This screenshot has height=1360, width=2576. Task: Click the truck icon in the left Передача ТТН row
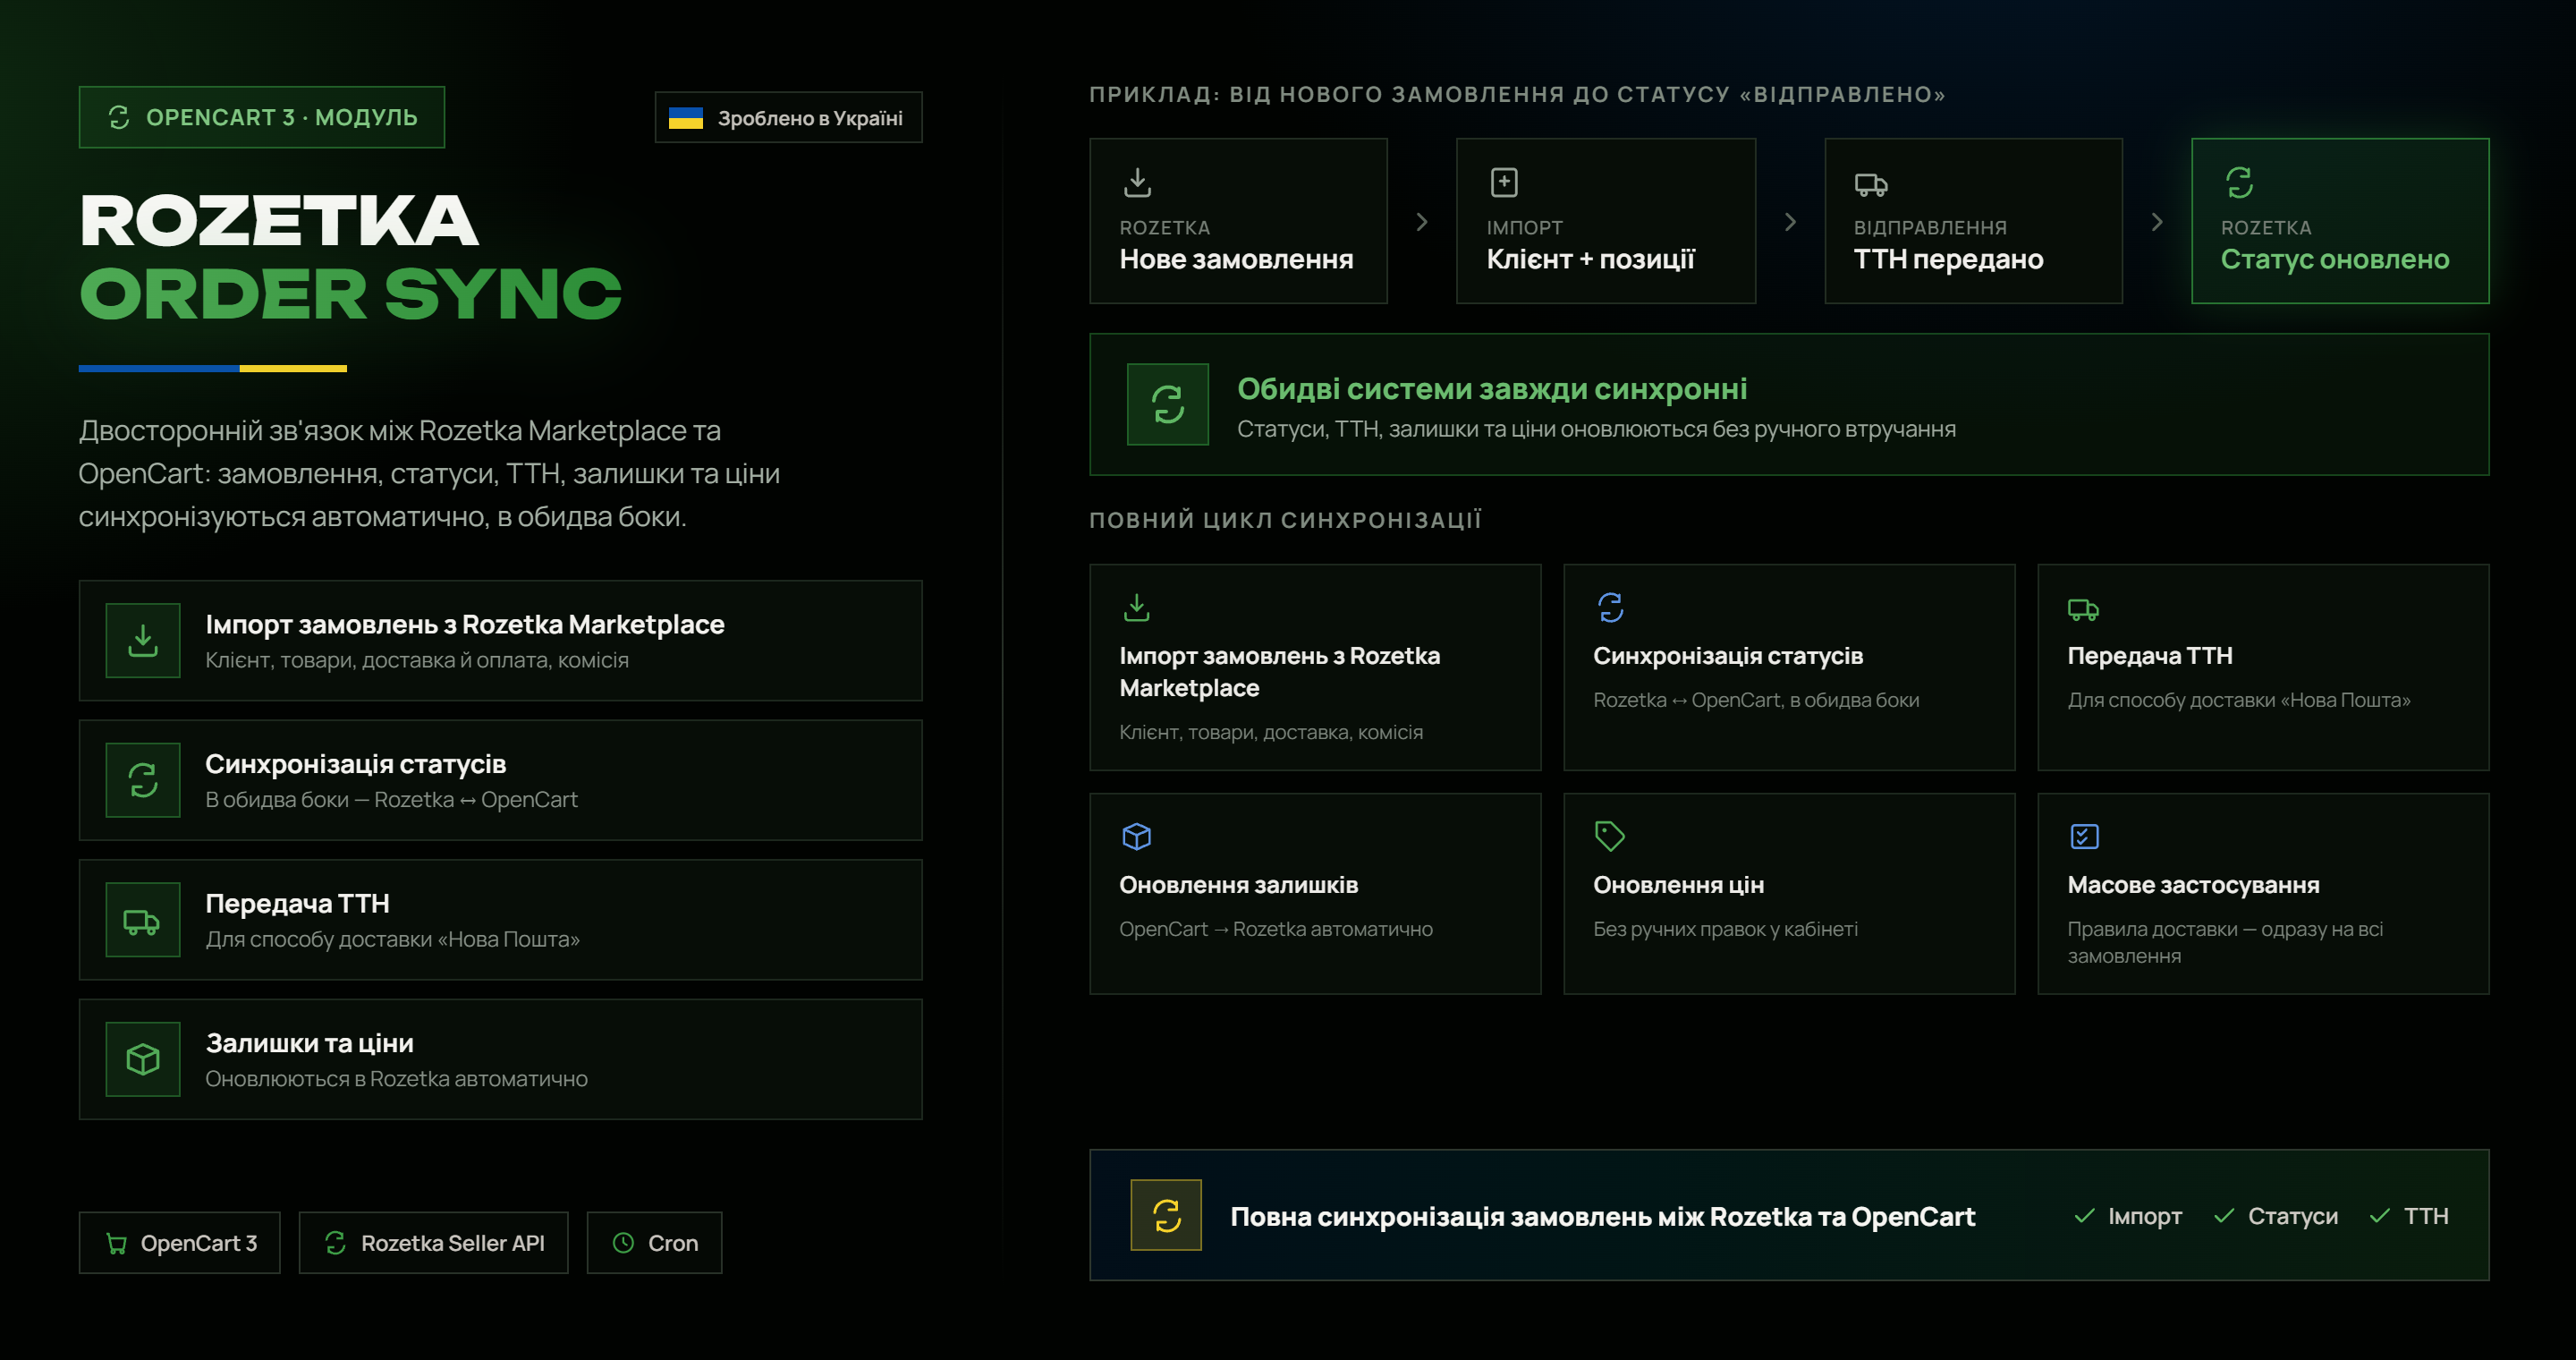(x=143, y=920)
